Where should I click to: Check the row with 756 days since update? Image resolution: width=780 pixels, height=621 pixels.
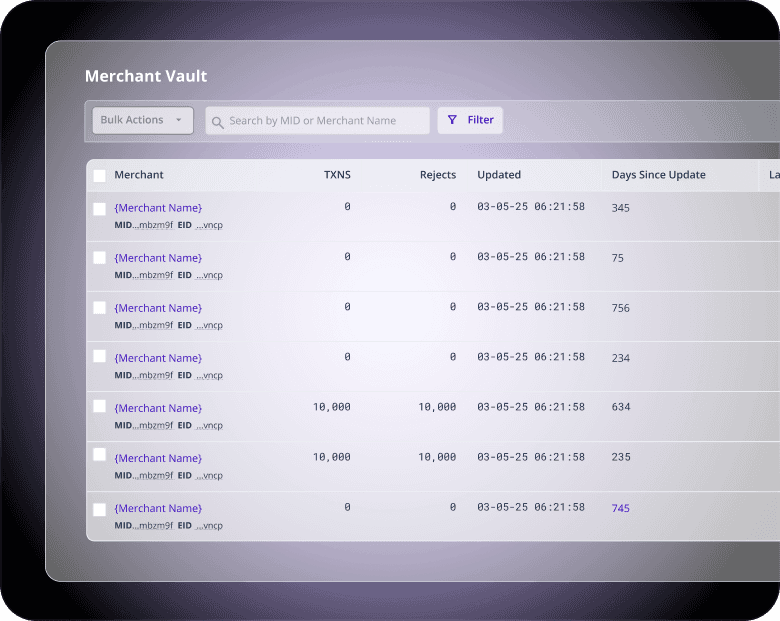[x=99, y=308]
